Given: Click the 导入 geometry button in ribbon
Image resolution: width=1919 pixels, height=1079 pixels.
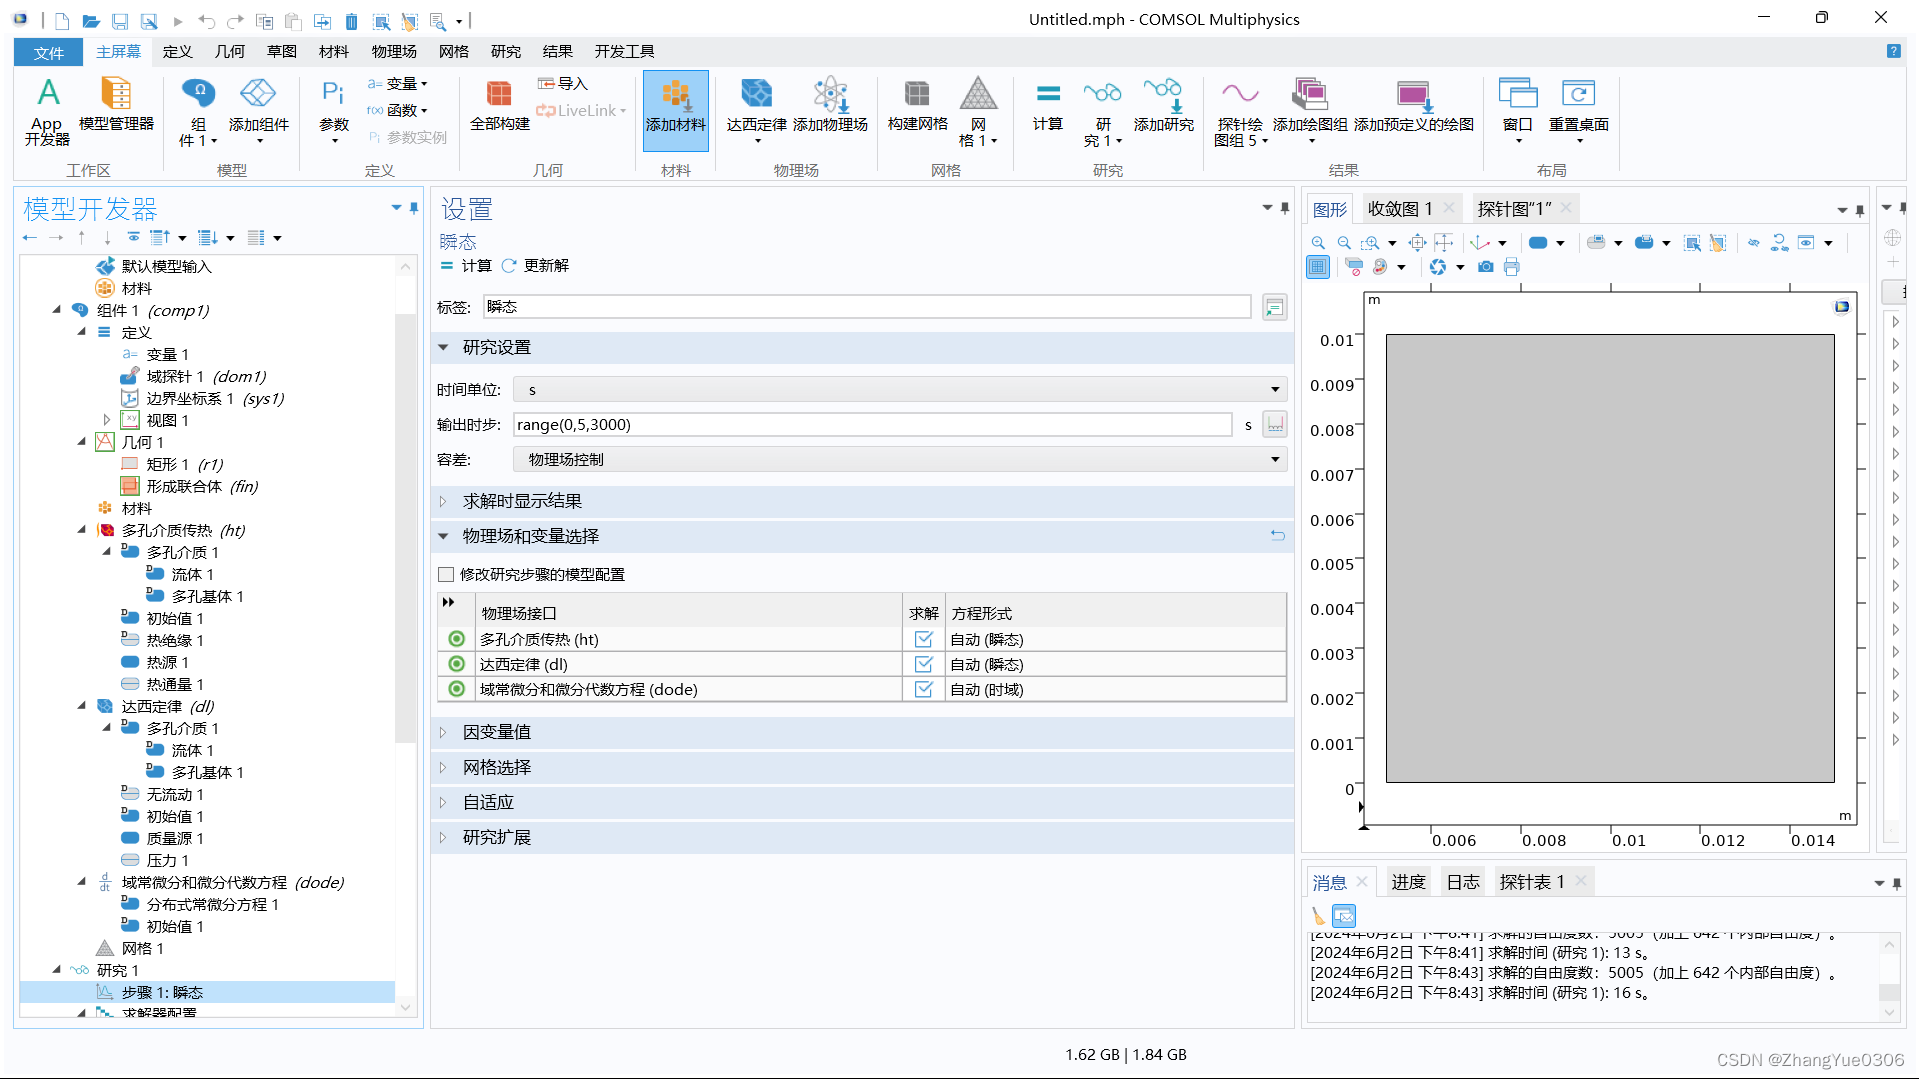Looking at the screenshot, I should coord(563,84).
